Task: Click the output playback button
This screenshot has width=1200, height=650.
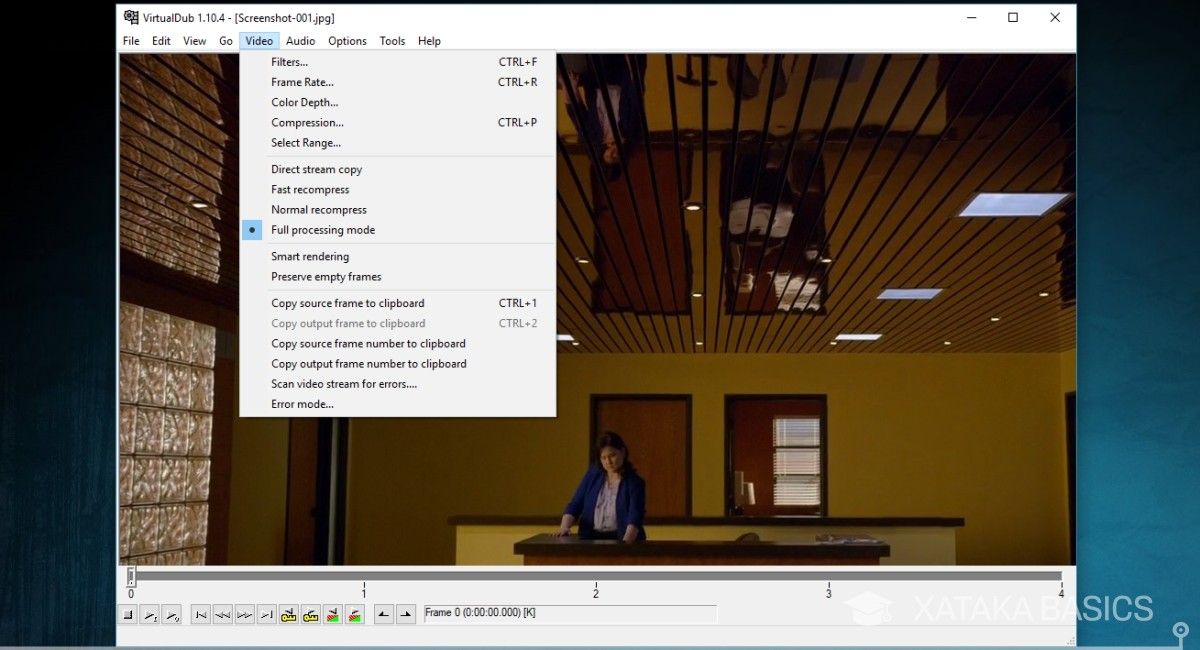Action: point(172,614)
